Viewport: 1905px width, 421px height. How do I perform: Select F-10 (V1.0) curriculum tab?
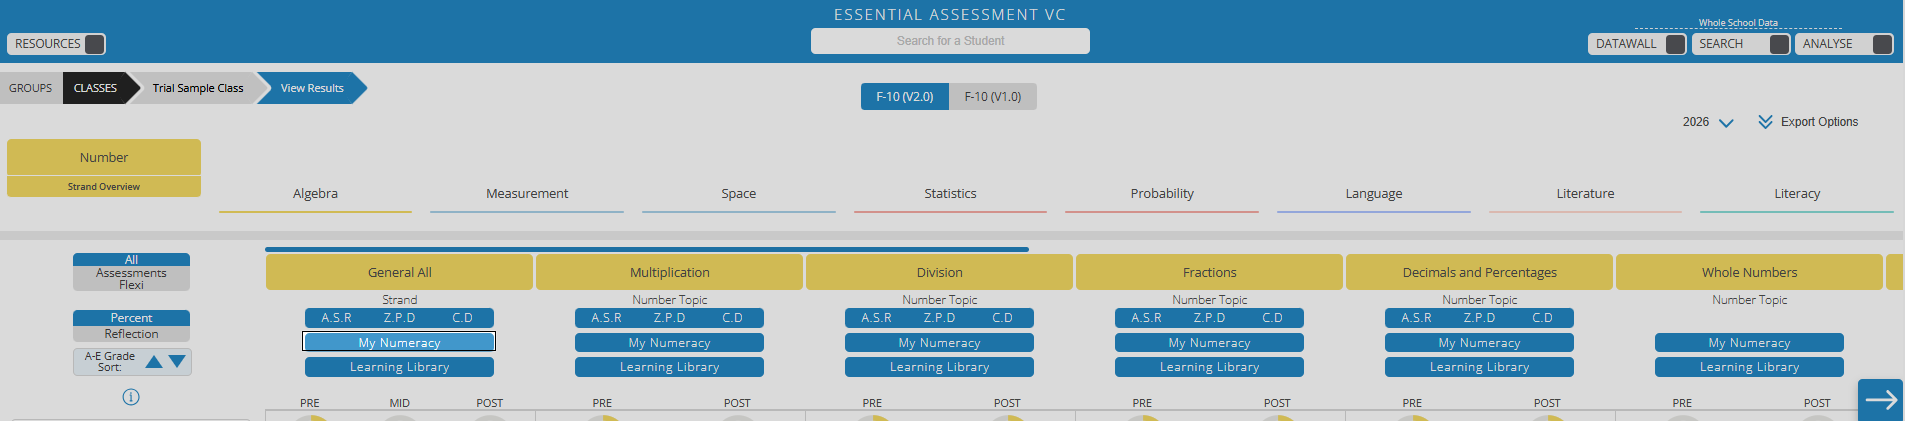(x=992, y=97)
